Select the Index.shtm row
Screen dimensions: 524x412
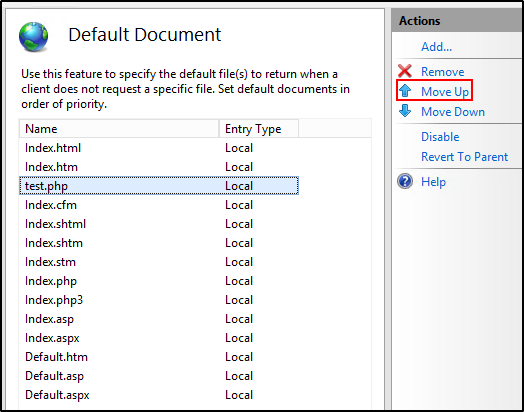(159, 243)
